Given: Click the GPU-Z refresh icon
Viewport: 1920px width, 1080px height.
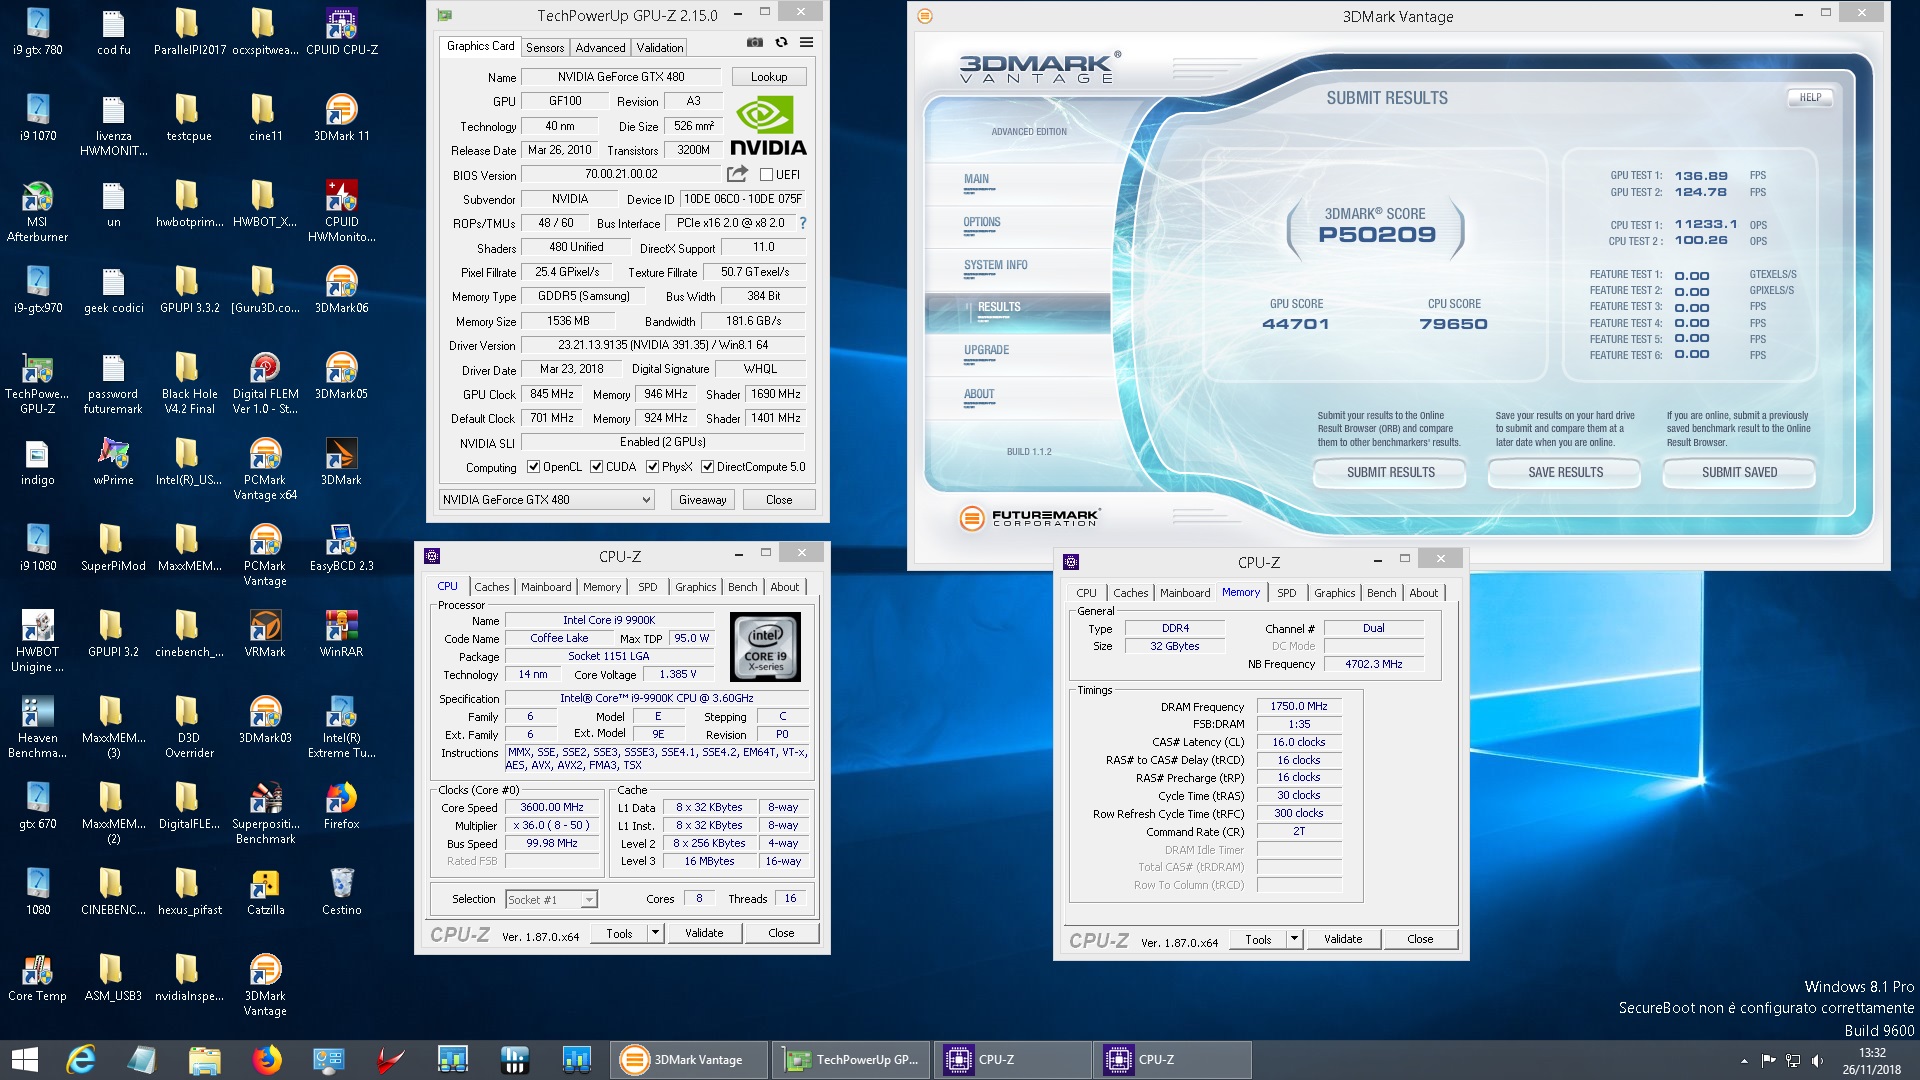Looking at the screenshot, I should tap(781, 43).
